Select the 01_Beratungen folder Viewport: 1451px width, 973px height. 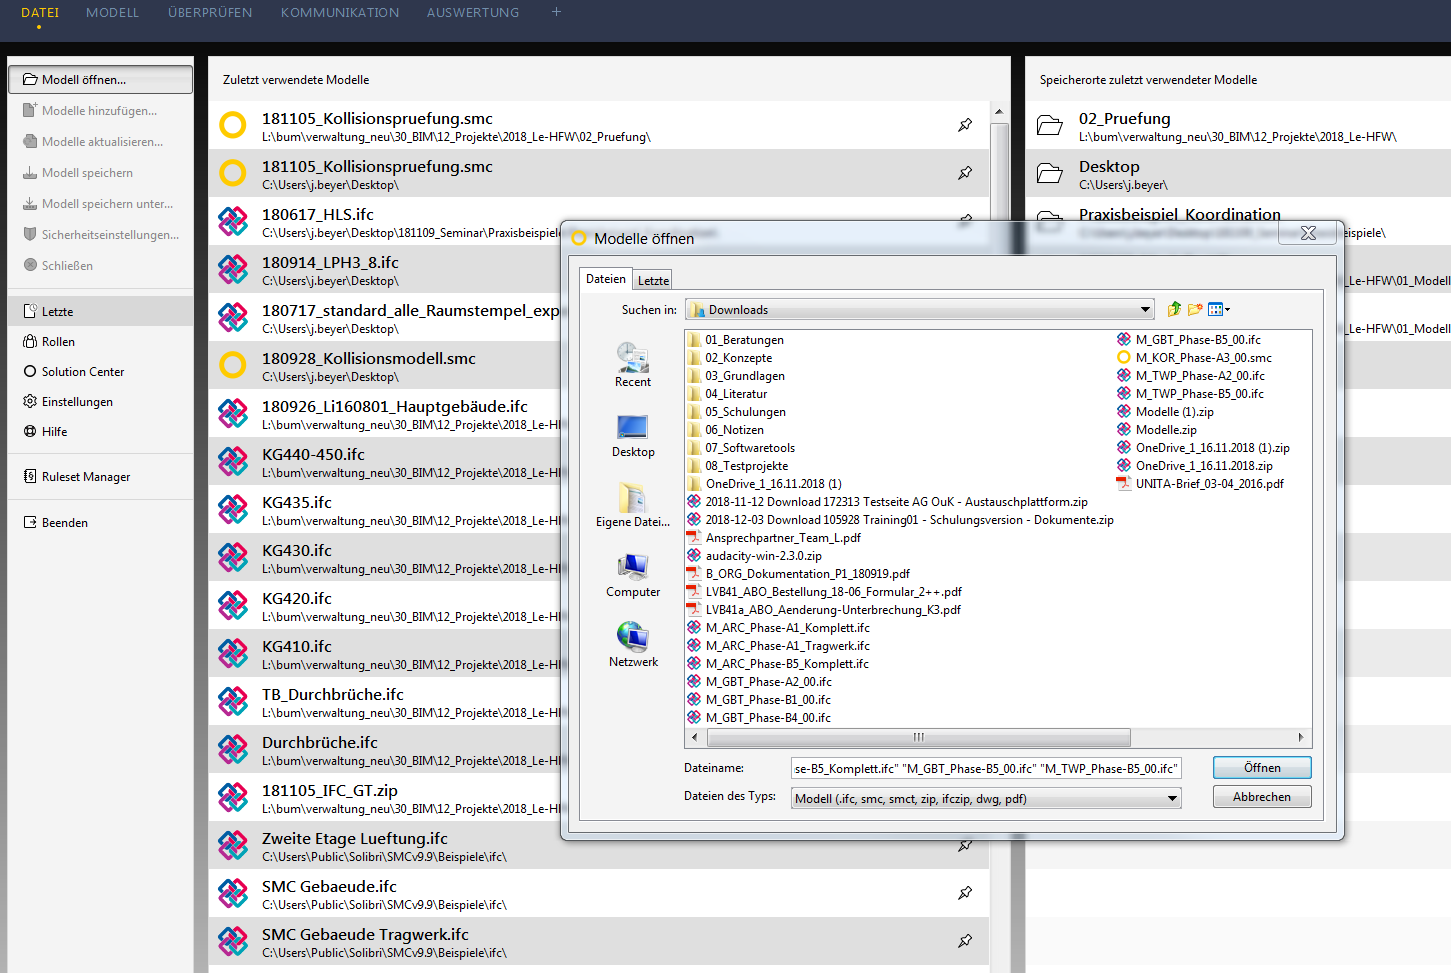pyautogui.click(x=744, y=340)
